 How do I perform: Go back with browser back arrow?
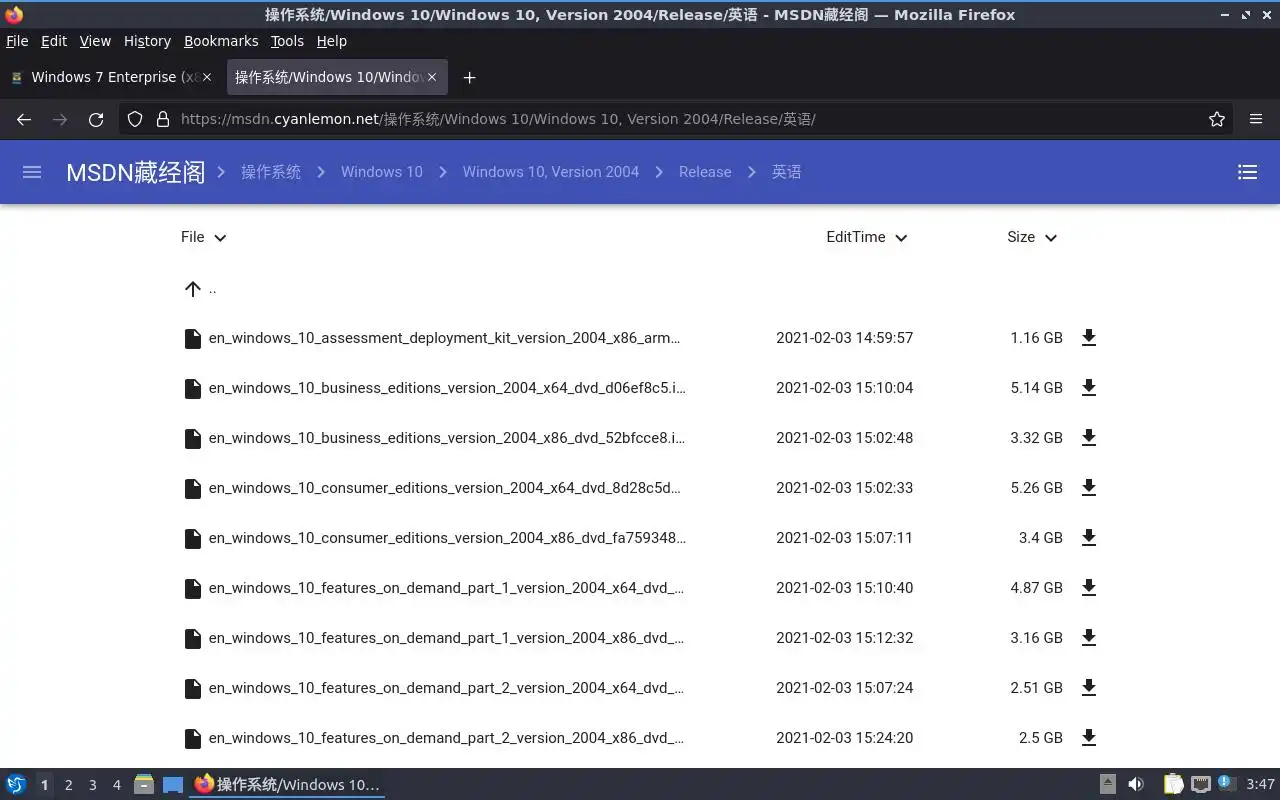point(24,119)
